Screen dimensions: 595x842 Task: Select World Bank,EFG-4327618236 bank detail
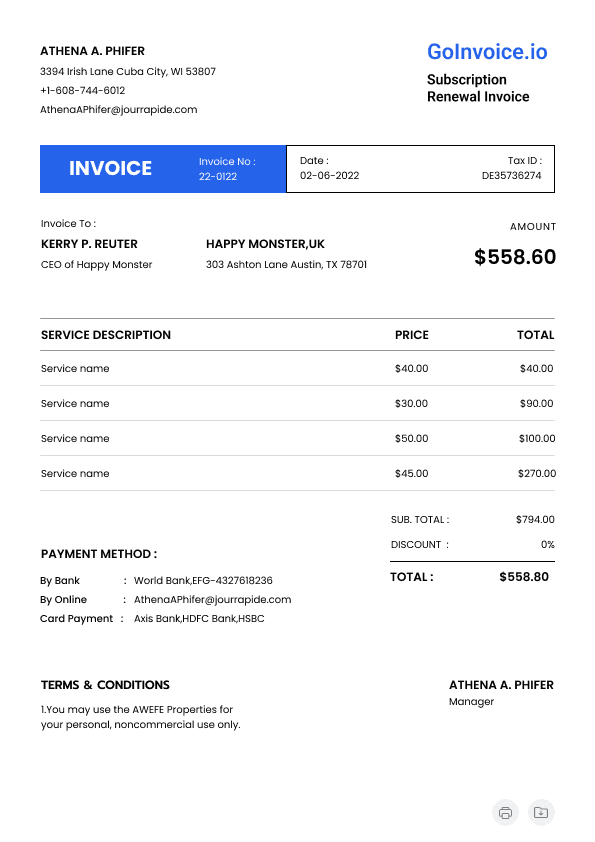203,580
